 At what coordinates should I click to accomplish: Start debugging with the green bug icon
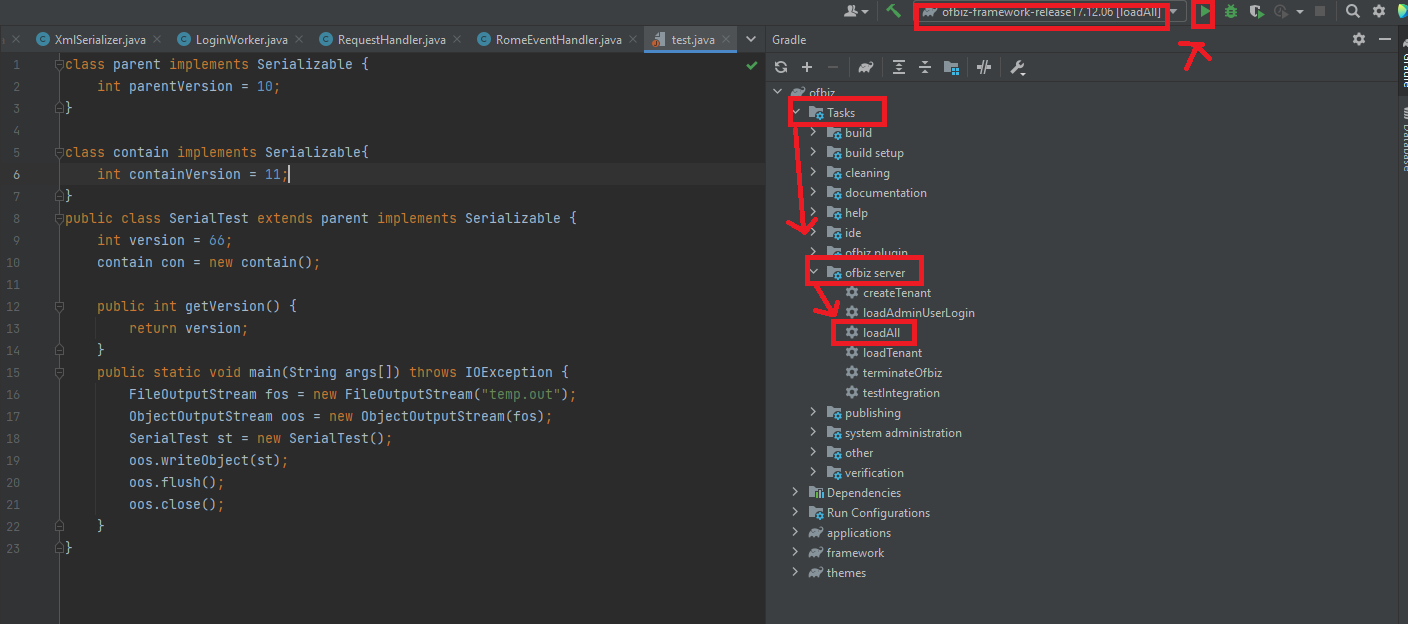[x=1231, y=12]
